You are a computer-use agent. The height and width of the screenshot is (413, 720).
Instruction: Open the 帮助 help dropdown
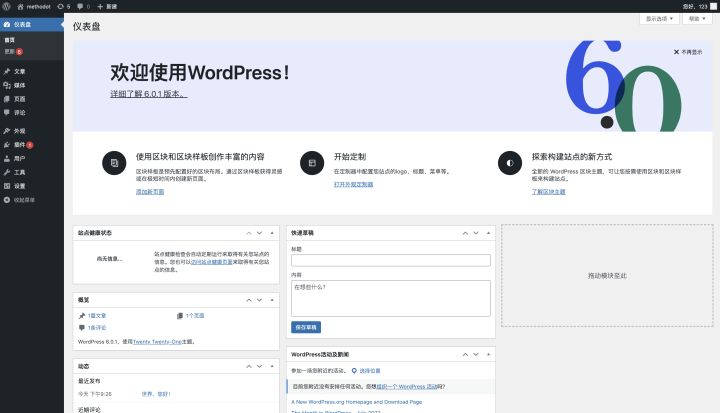click(697, 19)
